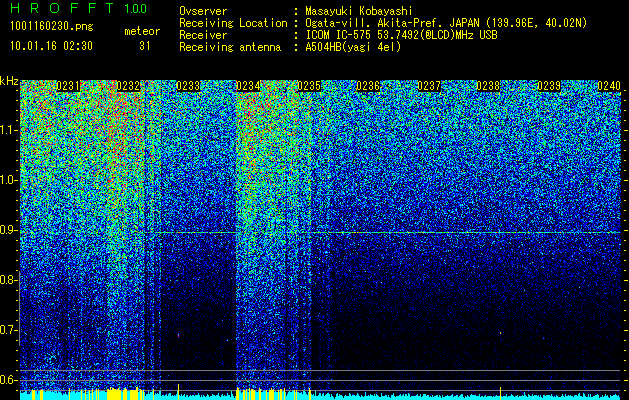
Task: Click the 0240 time marker
Action: coord(609,86)
